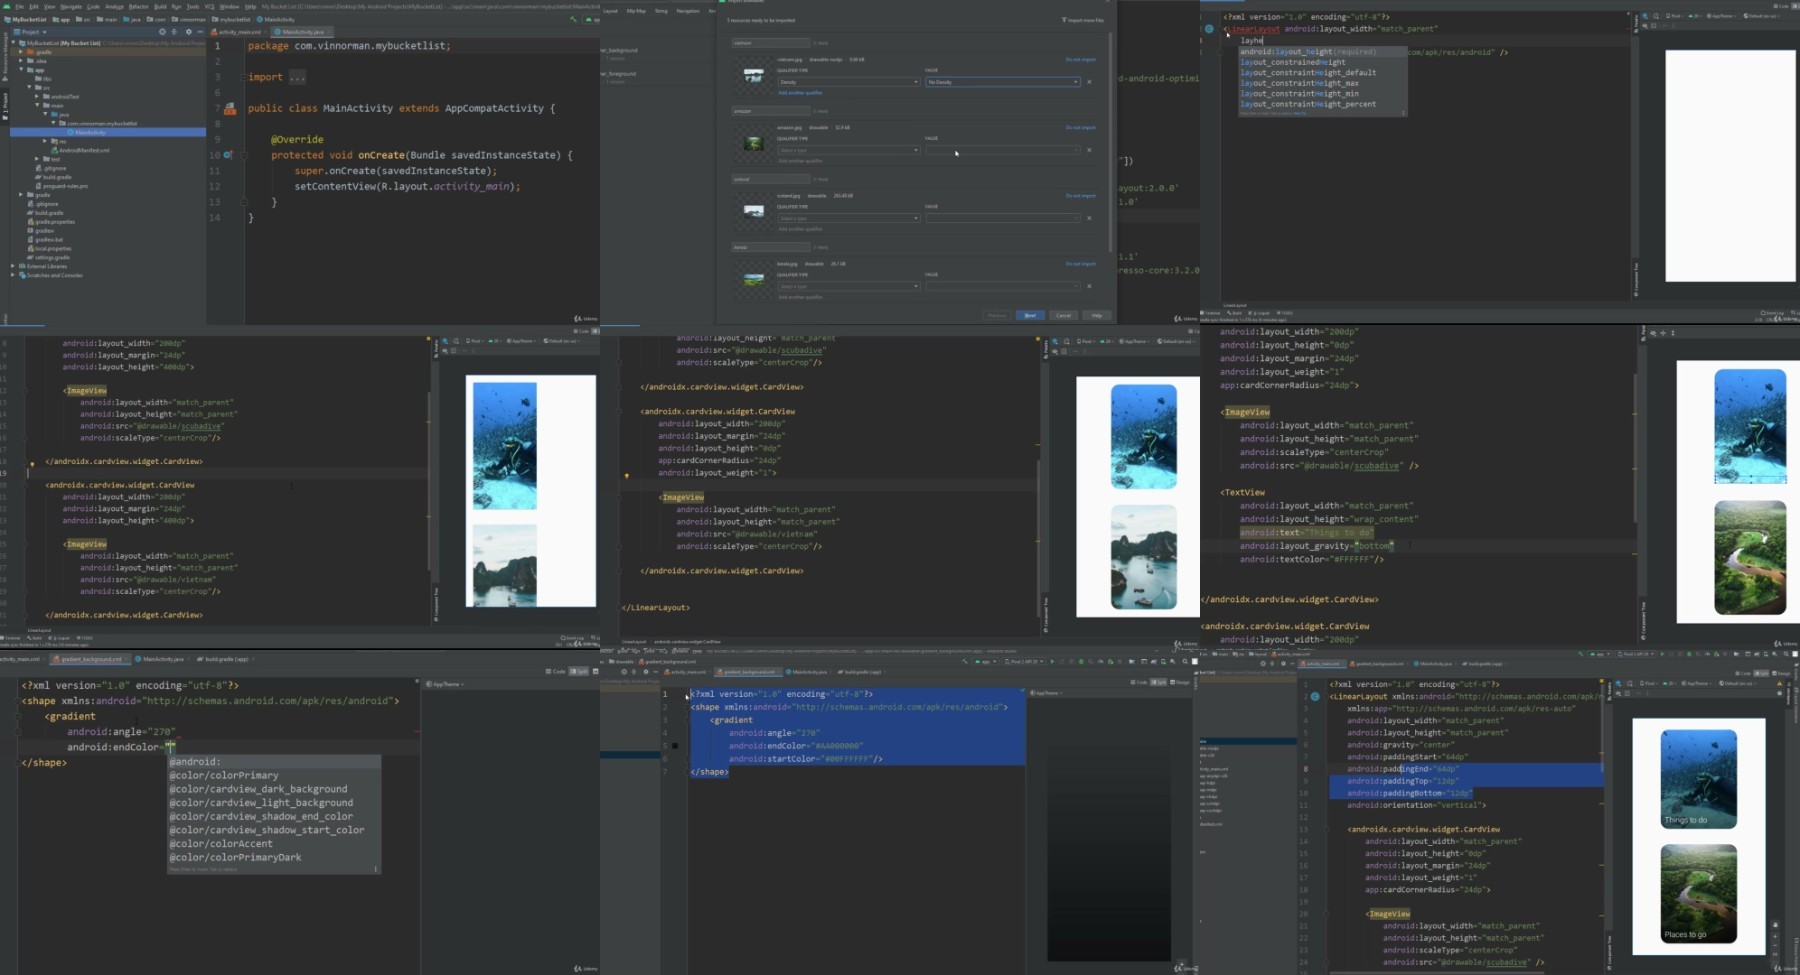
Task: Click collapse all icon in Project panel header
Action: click(175, 32)
